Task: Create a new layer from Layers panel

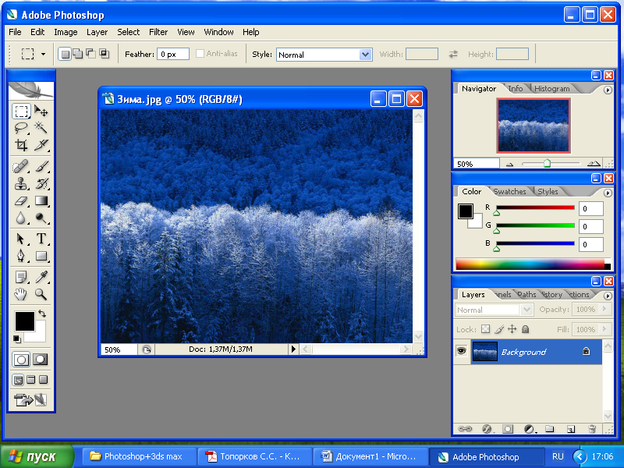Action: 571,429
